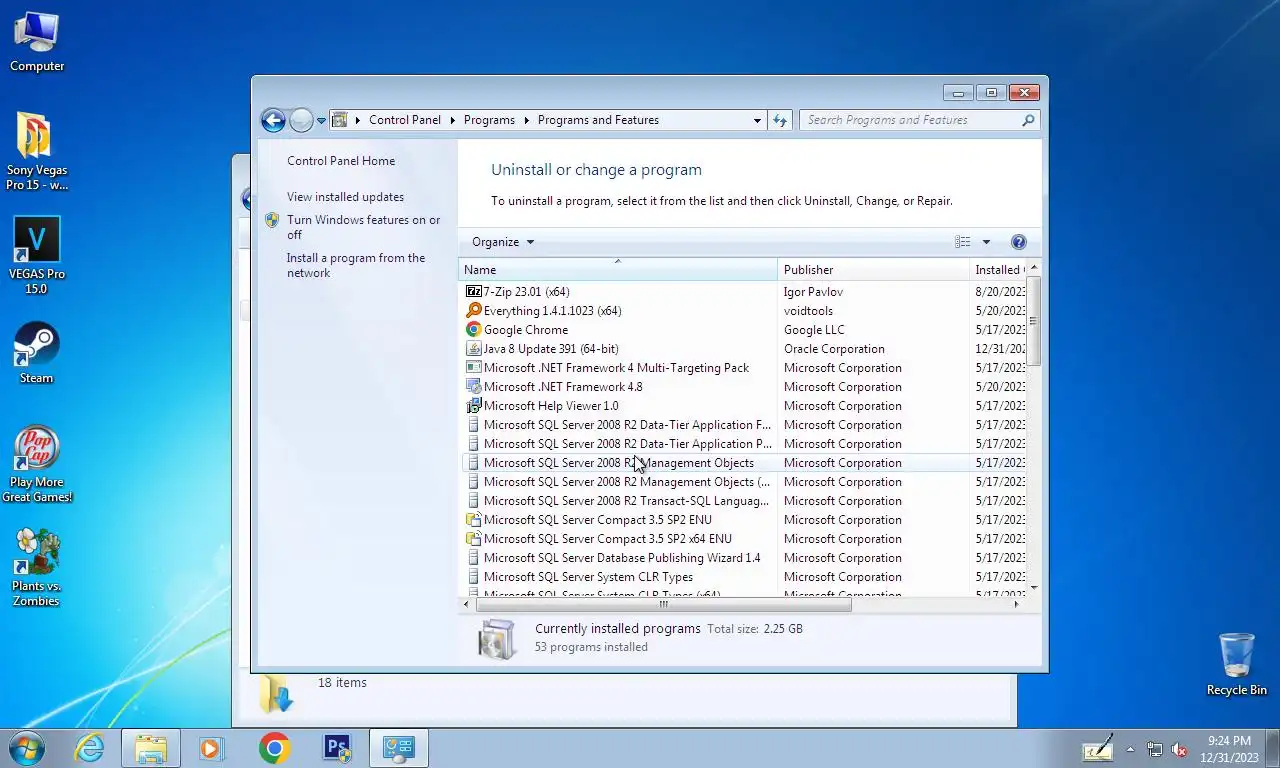Click the Help question mark icon
The width and height of the screenshot is (1280, 768).
click(x=1018, y=242)
